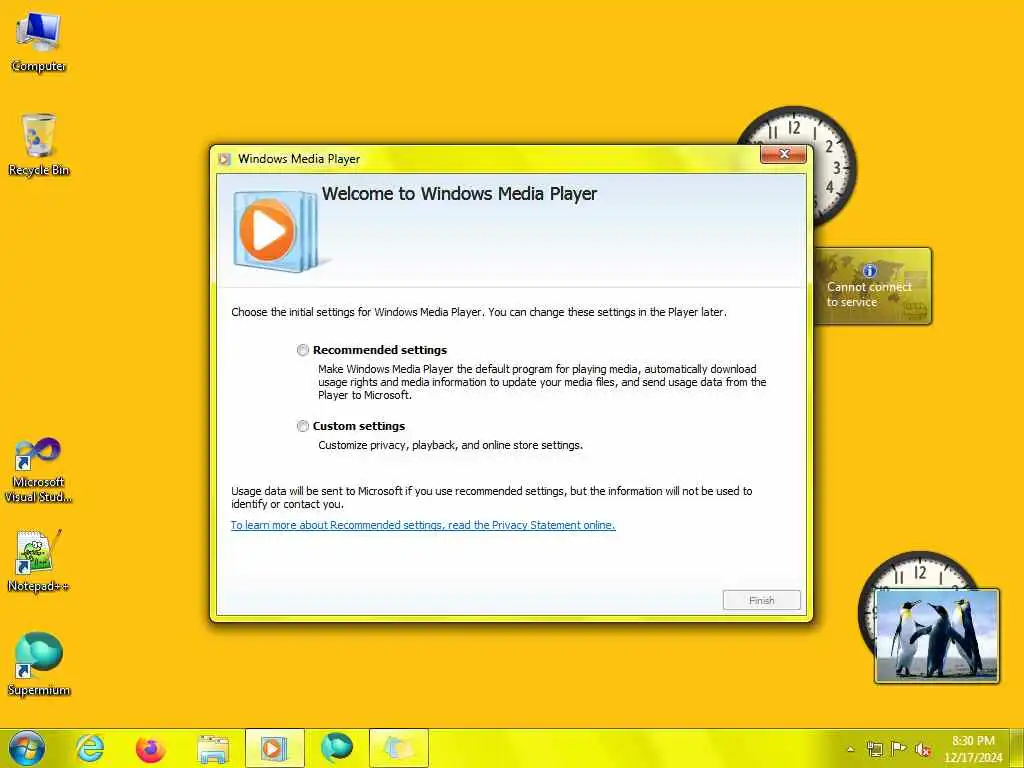Open the taskbar clock showing 8:30 PM
This screenshot has height=768, width=1024.
[973, 749]
